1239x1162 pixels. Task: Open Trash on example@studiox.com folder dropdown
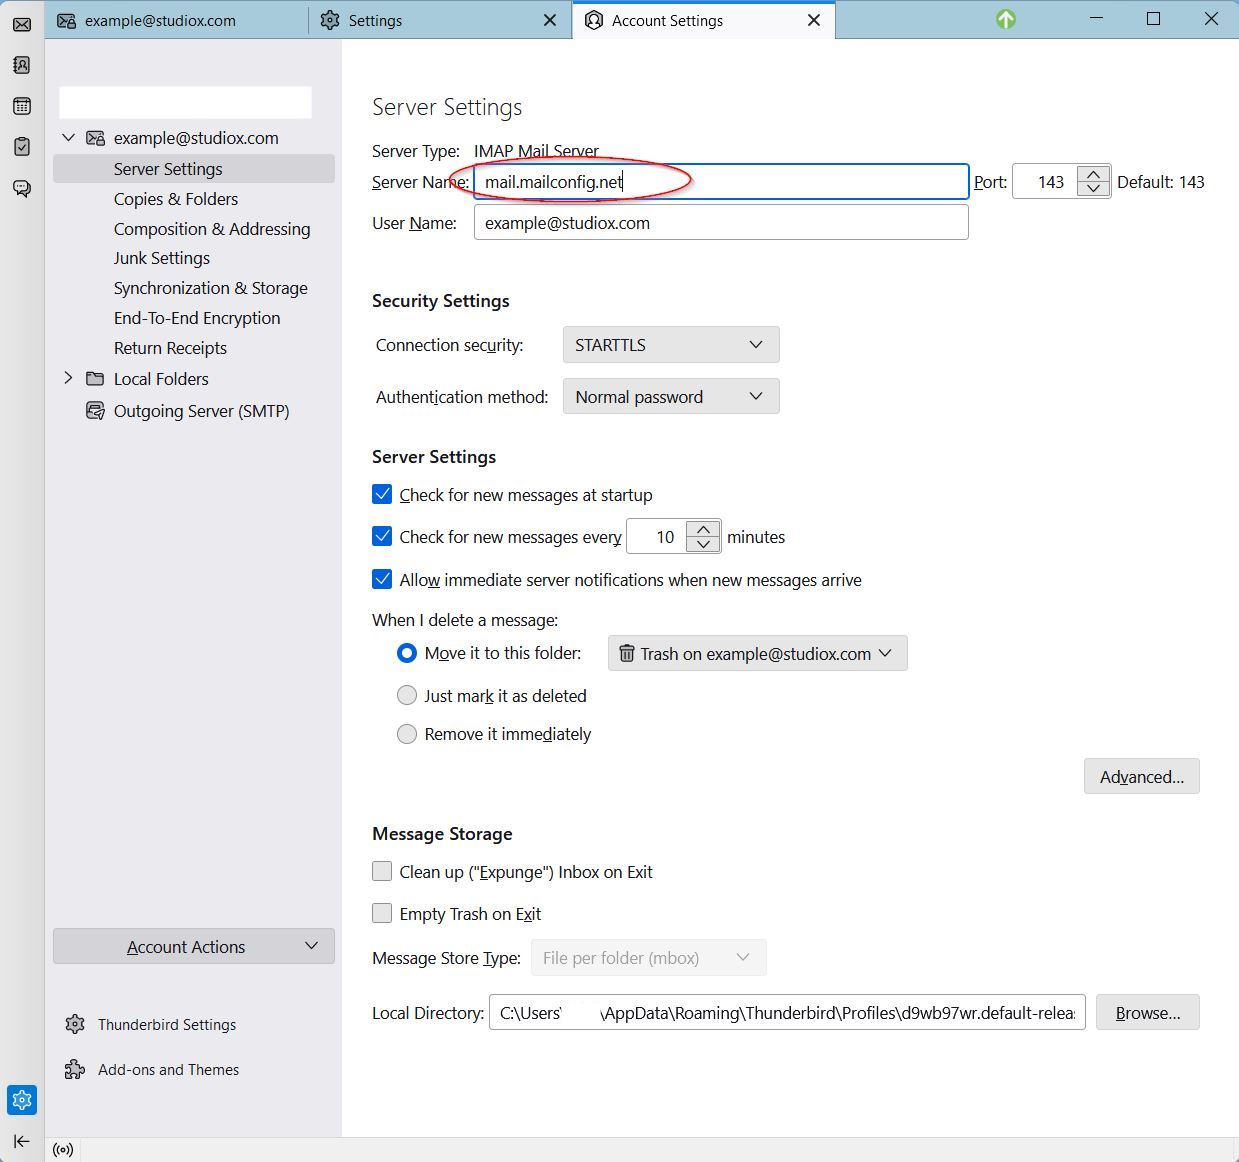tap(757, 653)
